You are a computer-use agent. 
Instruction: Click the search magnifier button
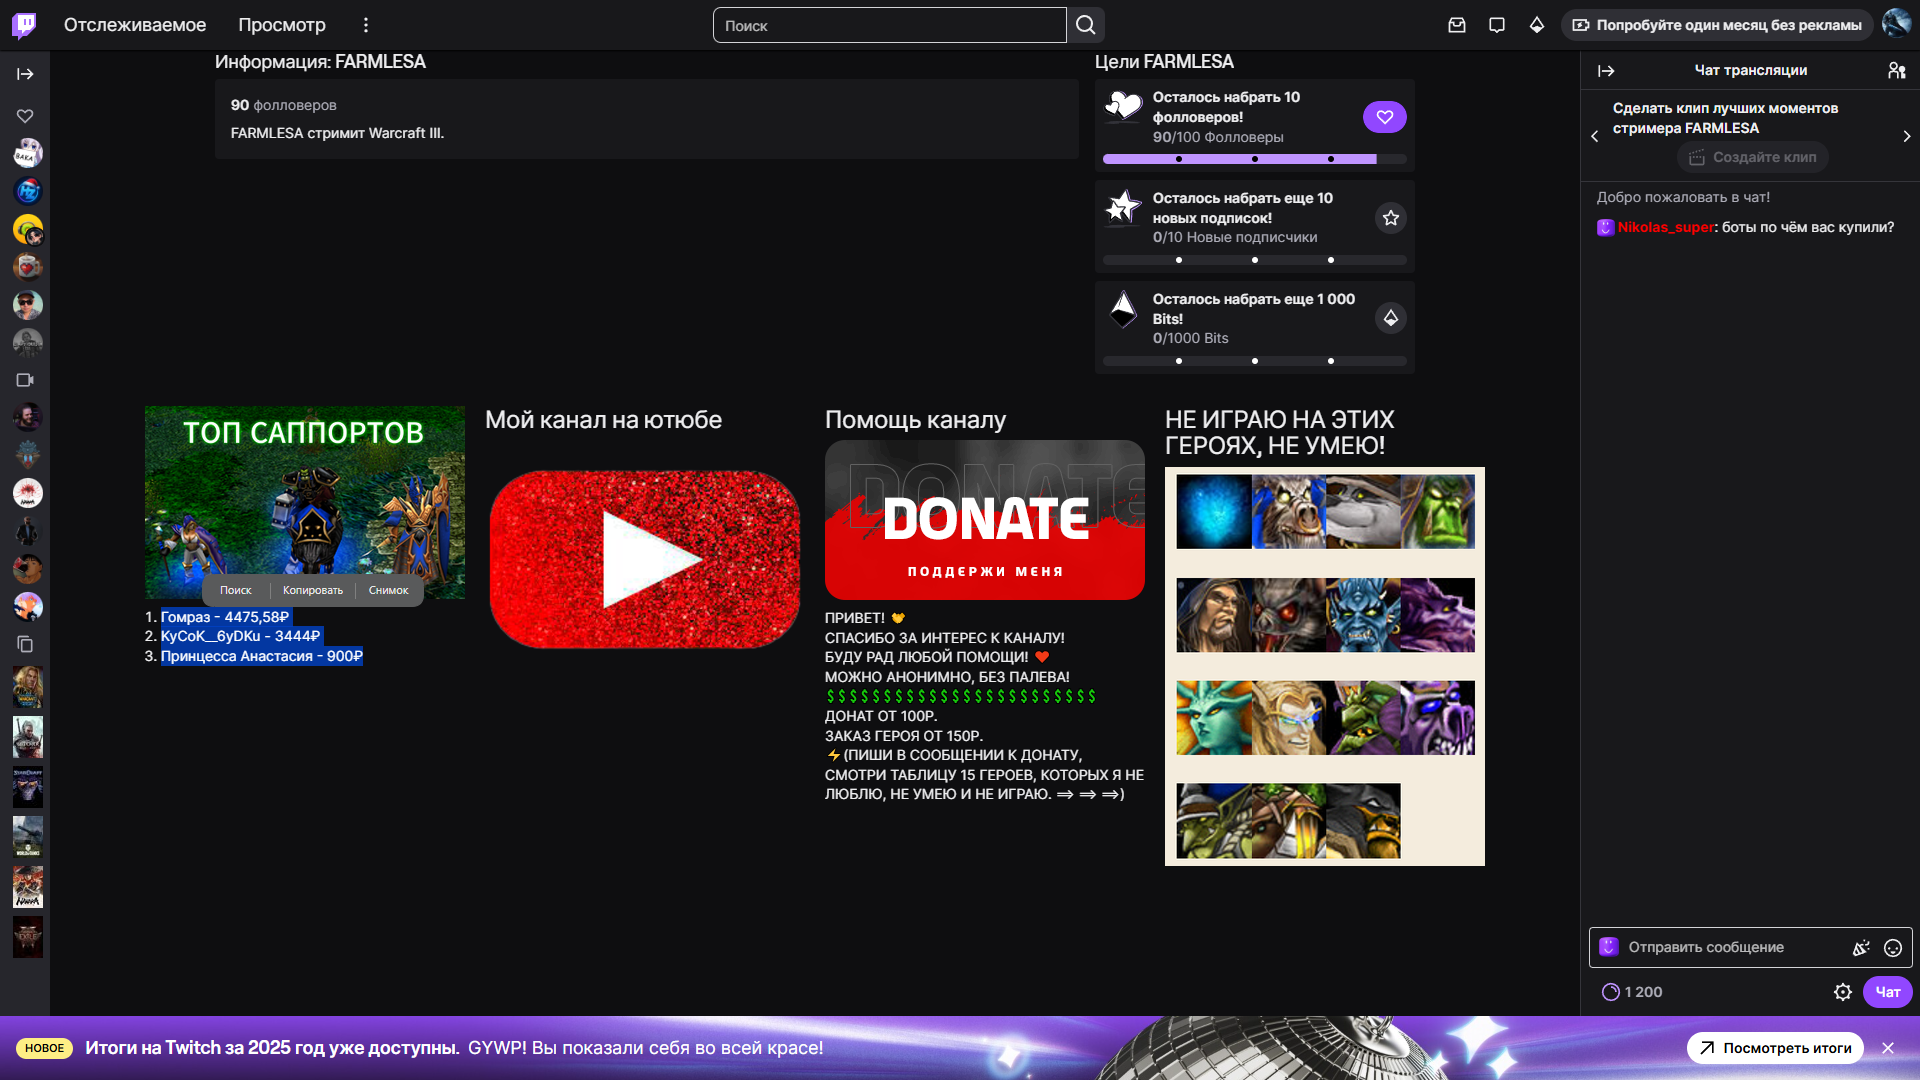point(1086,25)
